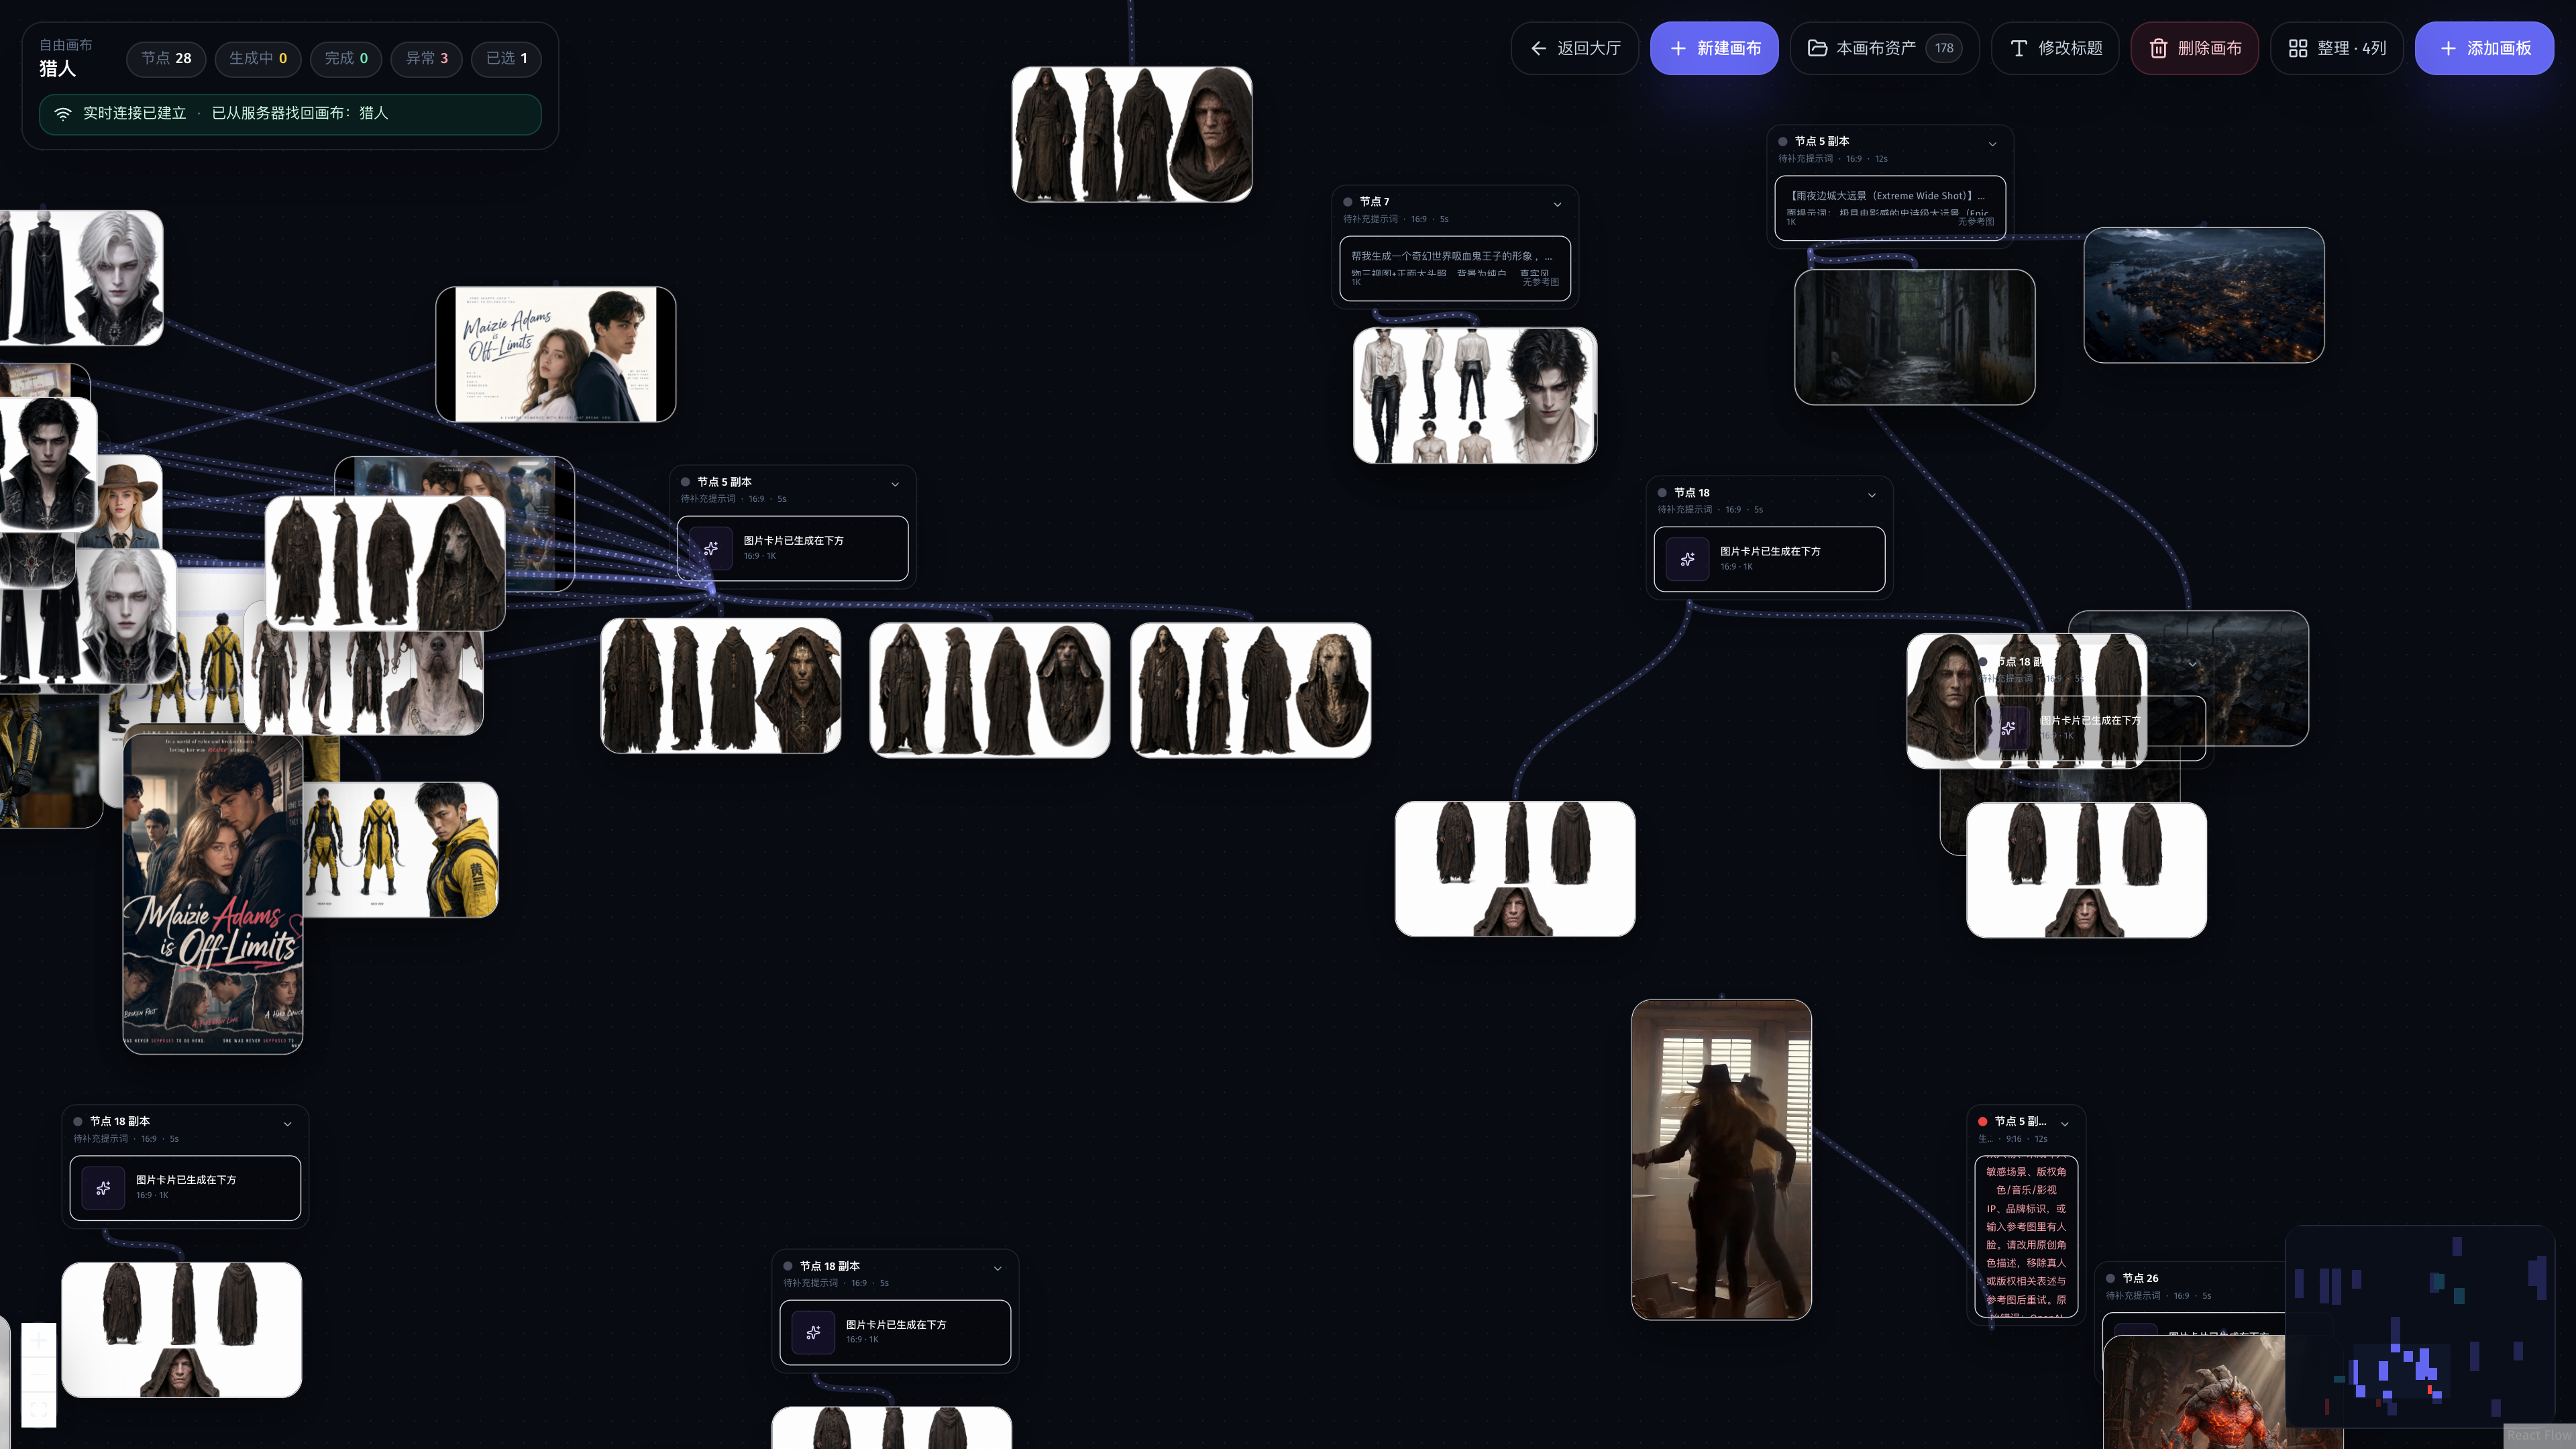2576x1449 pixels.
Task: Select the 生成中 0 status tab
Action: (258, 58)
